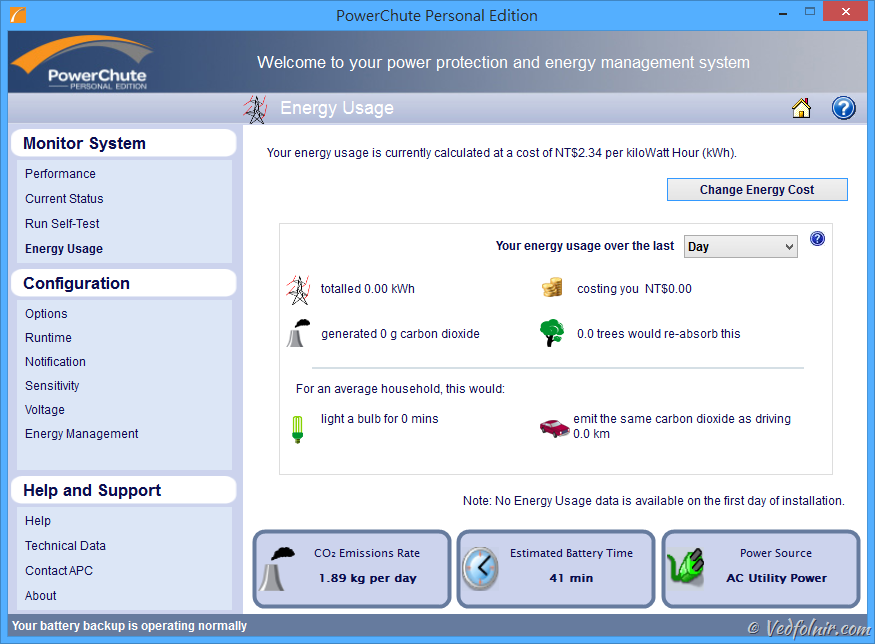
Task: Open Voltage settings
Action: pyautogui.click(x=45, y=410)
